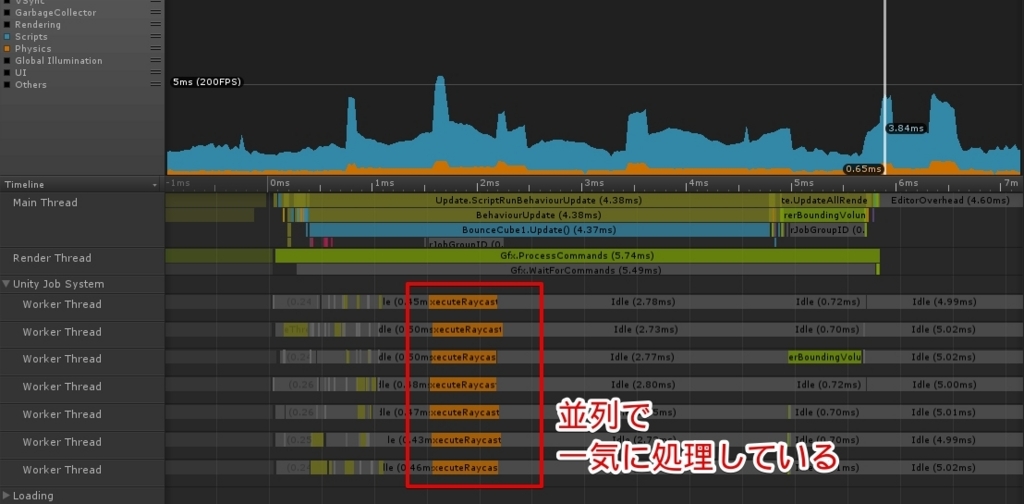Select the BehaviourUpdate (4.38ms) sample bar

coord(539,215)
